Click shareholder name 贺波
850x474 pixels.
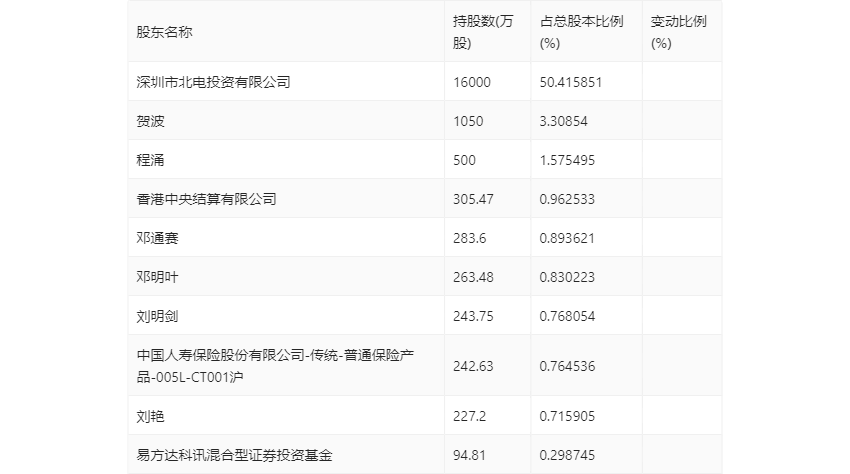click(x=150, y=121)
